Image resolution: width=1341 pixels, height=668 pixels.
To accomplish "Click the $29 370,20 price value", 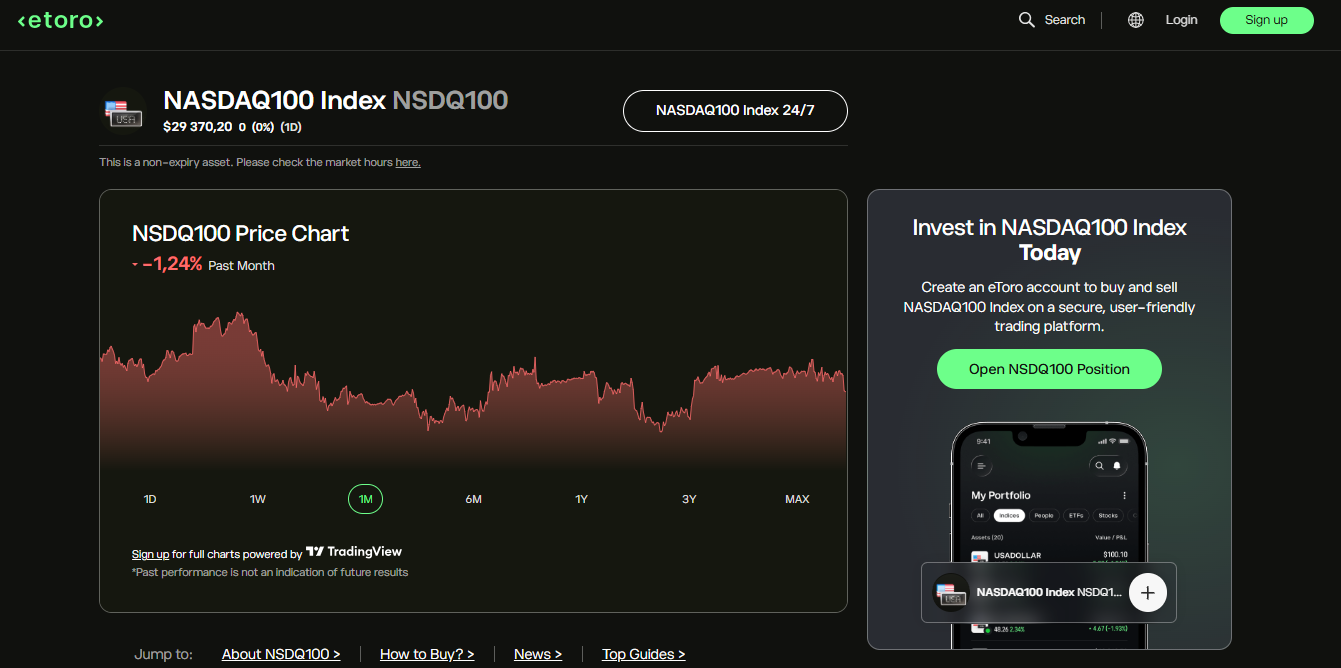I will [x=198, y=127].
